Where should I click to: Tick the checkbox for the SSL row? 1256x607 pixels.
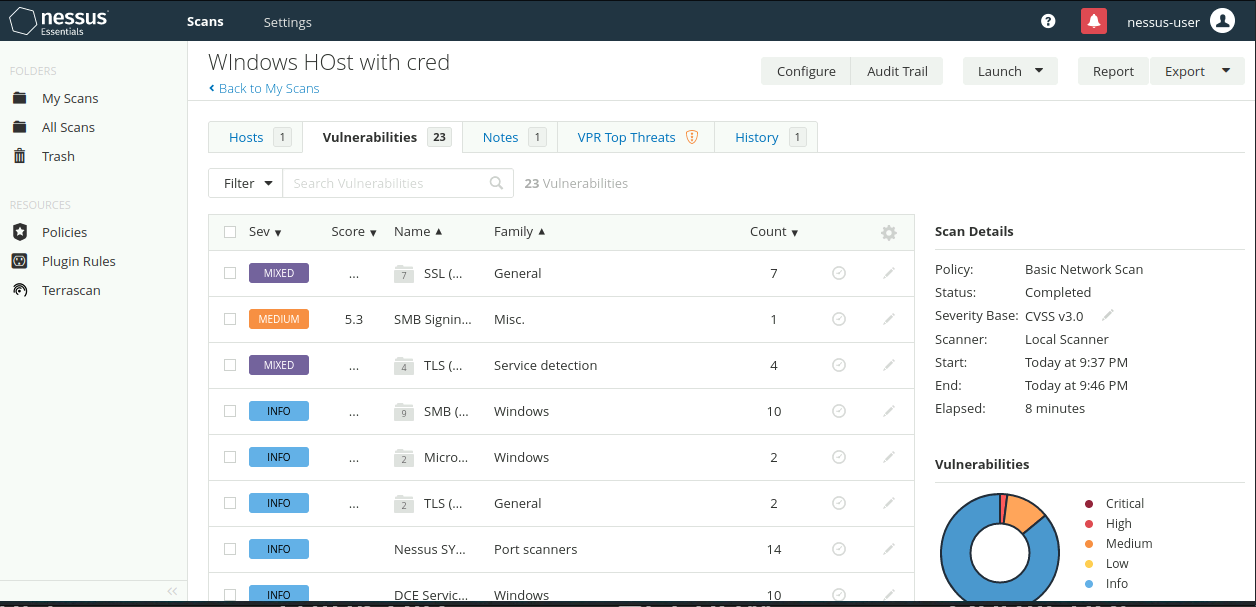coord(230,273)
